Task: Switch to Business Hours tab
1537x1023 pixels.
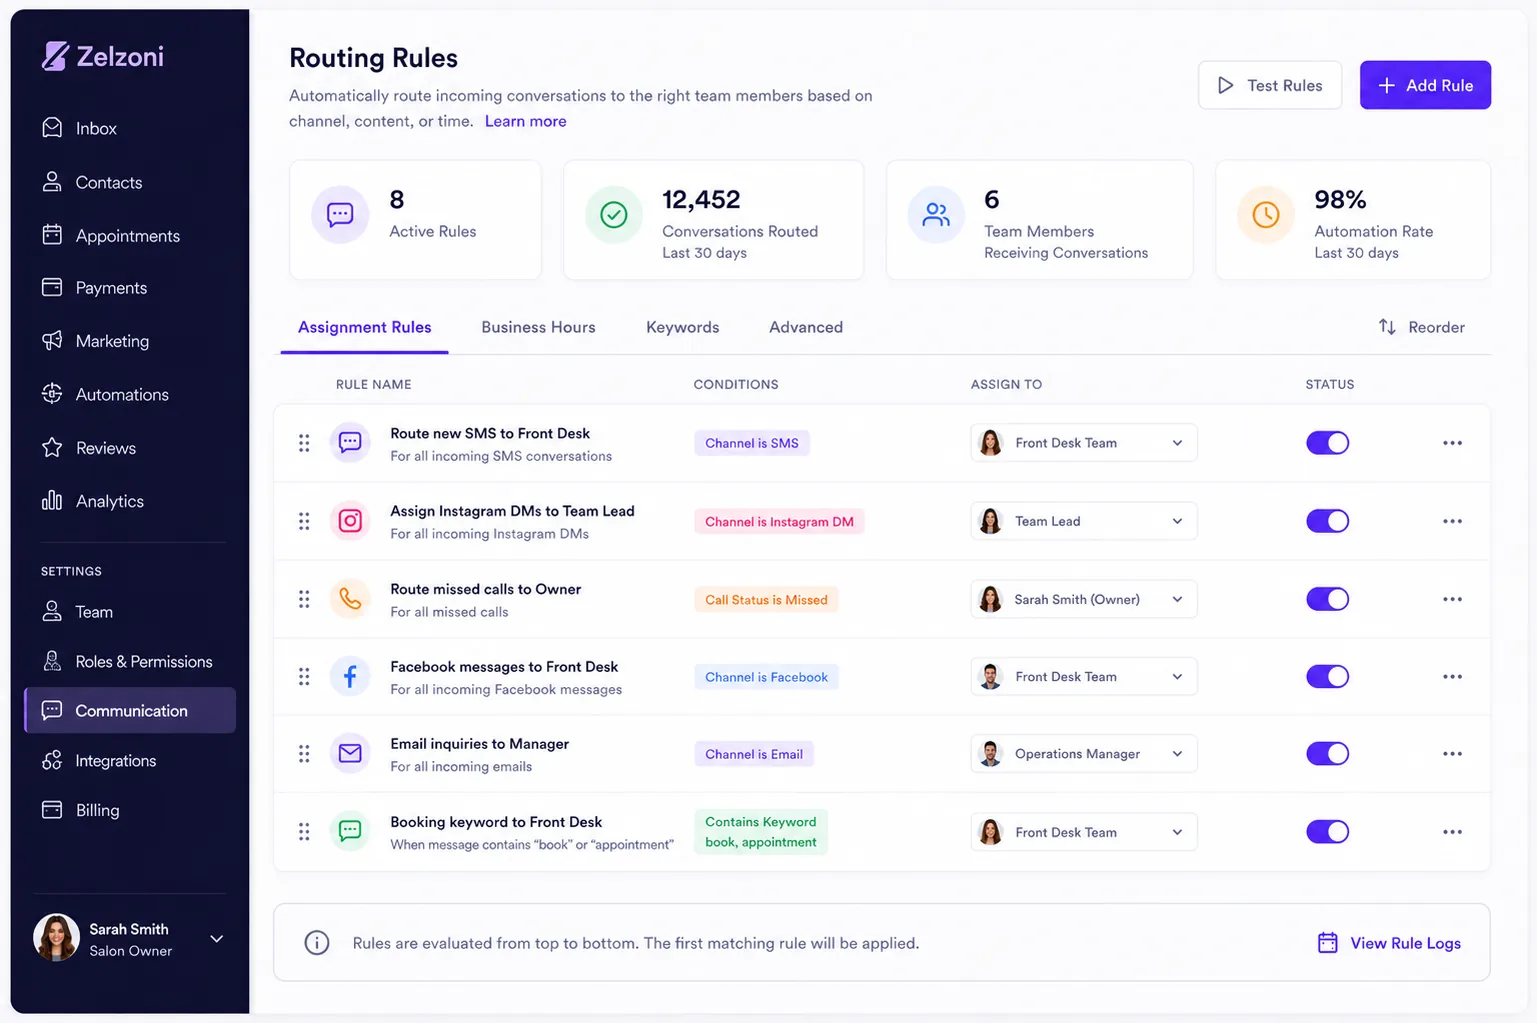Action: [538, 327]
